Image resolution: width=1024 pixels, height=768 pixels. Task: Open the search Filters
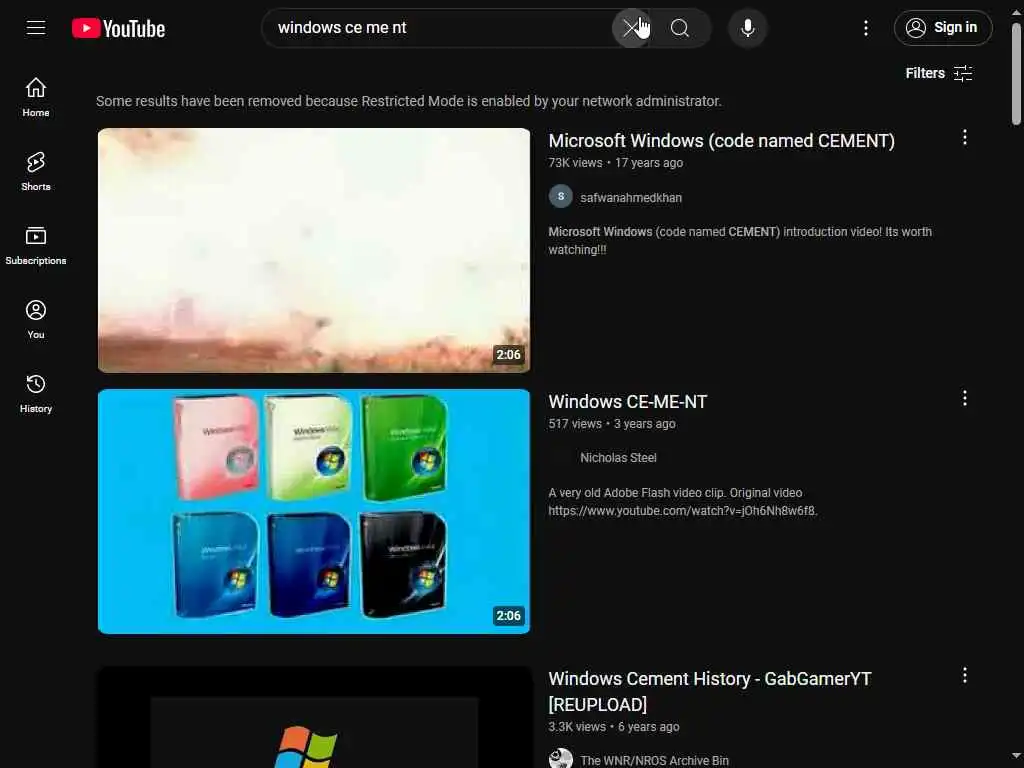[x=938, y=73]
